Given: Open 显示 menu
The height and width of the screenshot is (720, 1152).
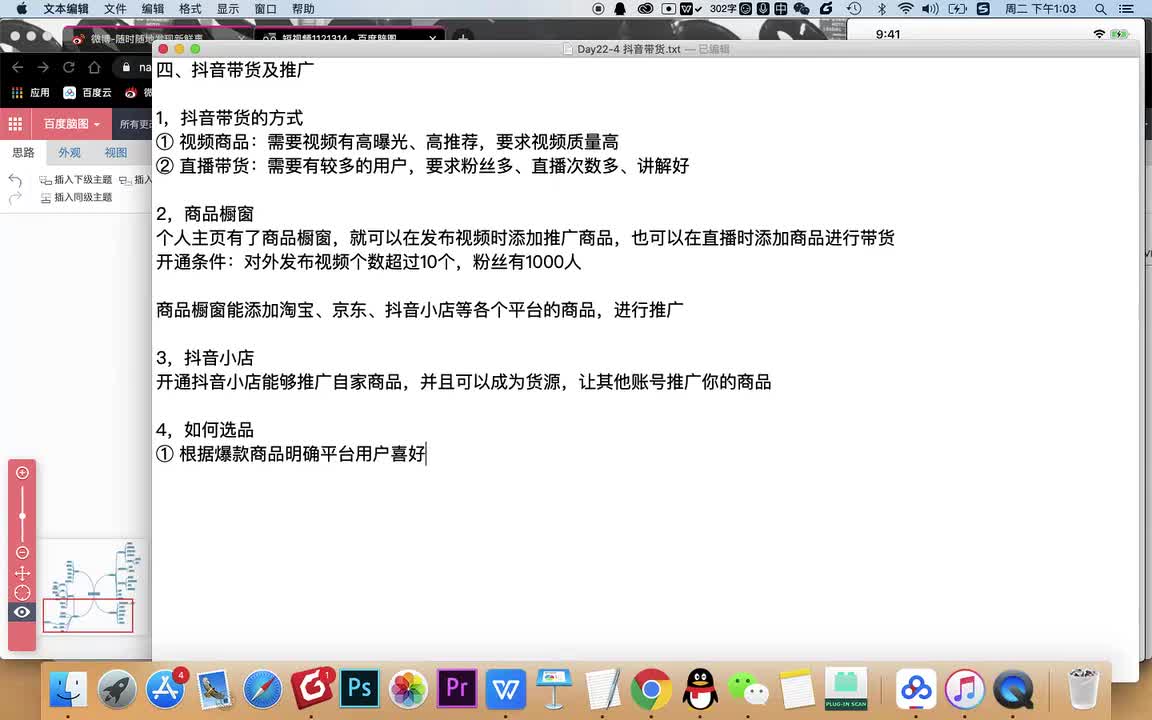Looking at the screenshot, I should (x=228, y=9).
